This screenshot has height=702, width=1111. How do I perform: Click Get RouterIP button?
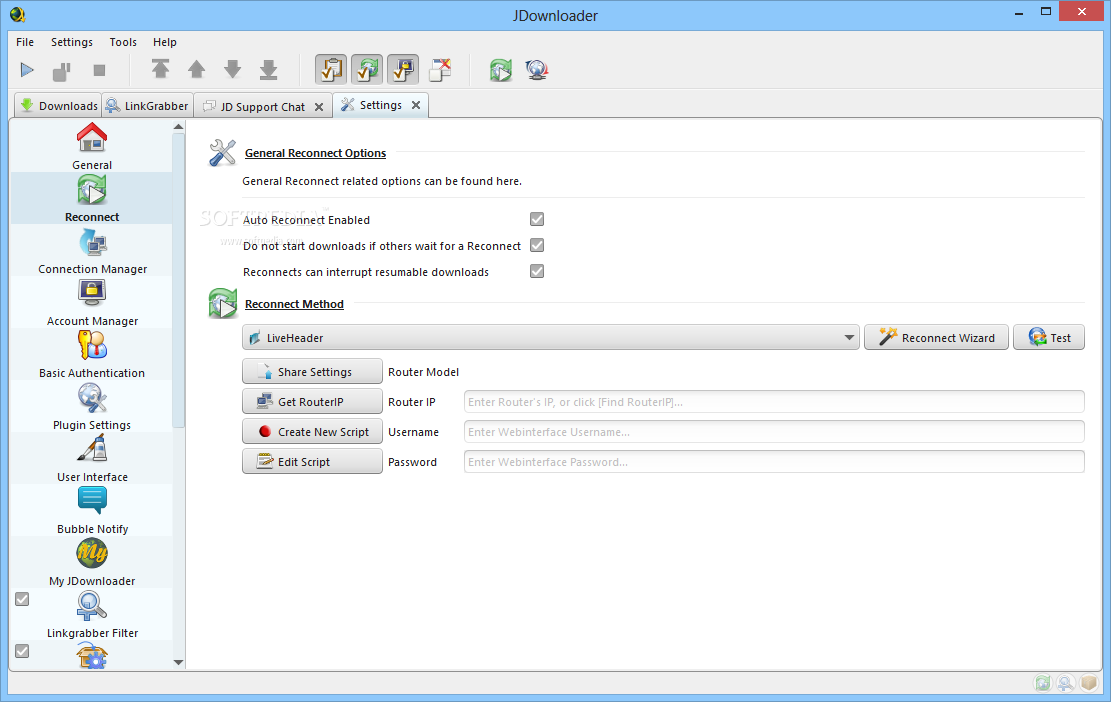coord(312,402)
